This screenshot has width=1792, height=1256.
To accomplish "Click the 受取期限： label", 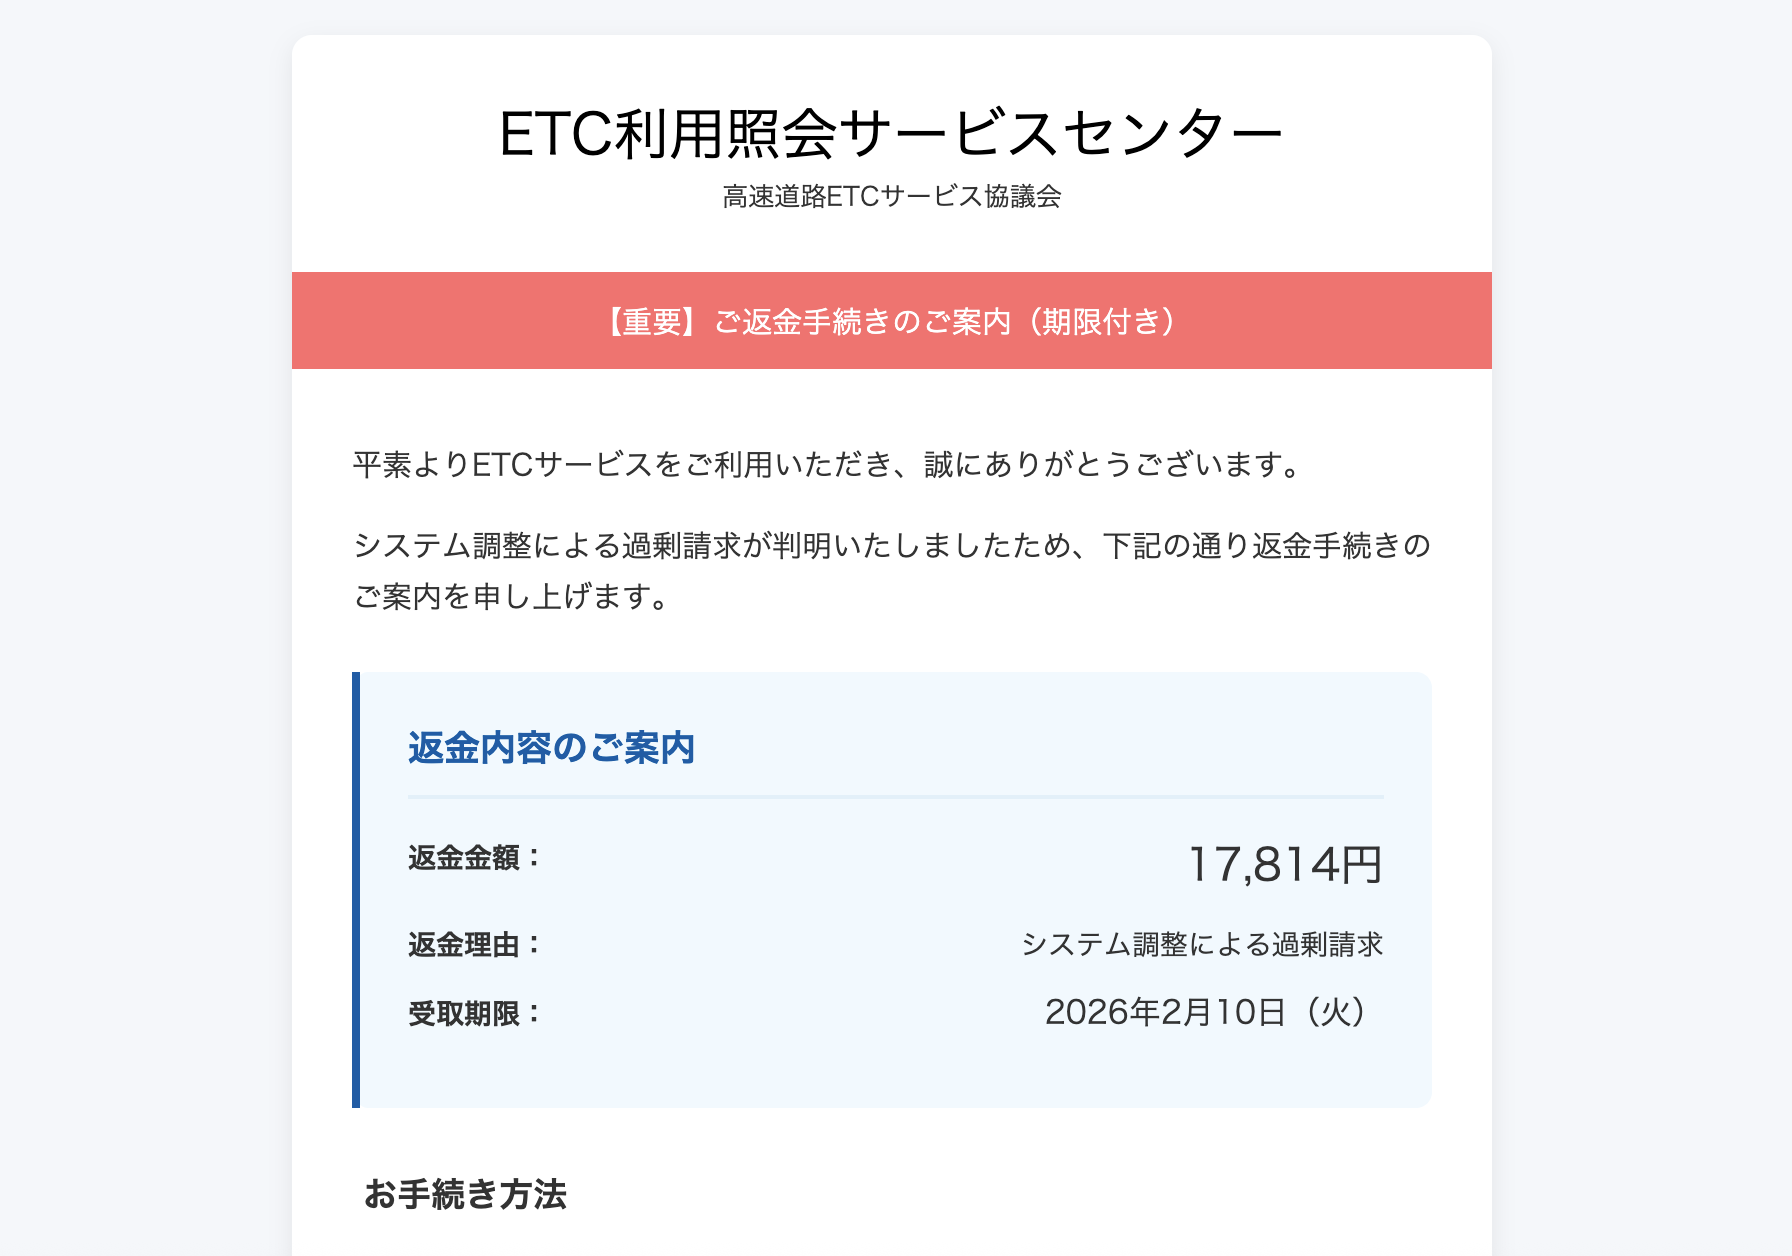I will [474, 1014].
